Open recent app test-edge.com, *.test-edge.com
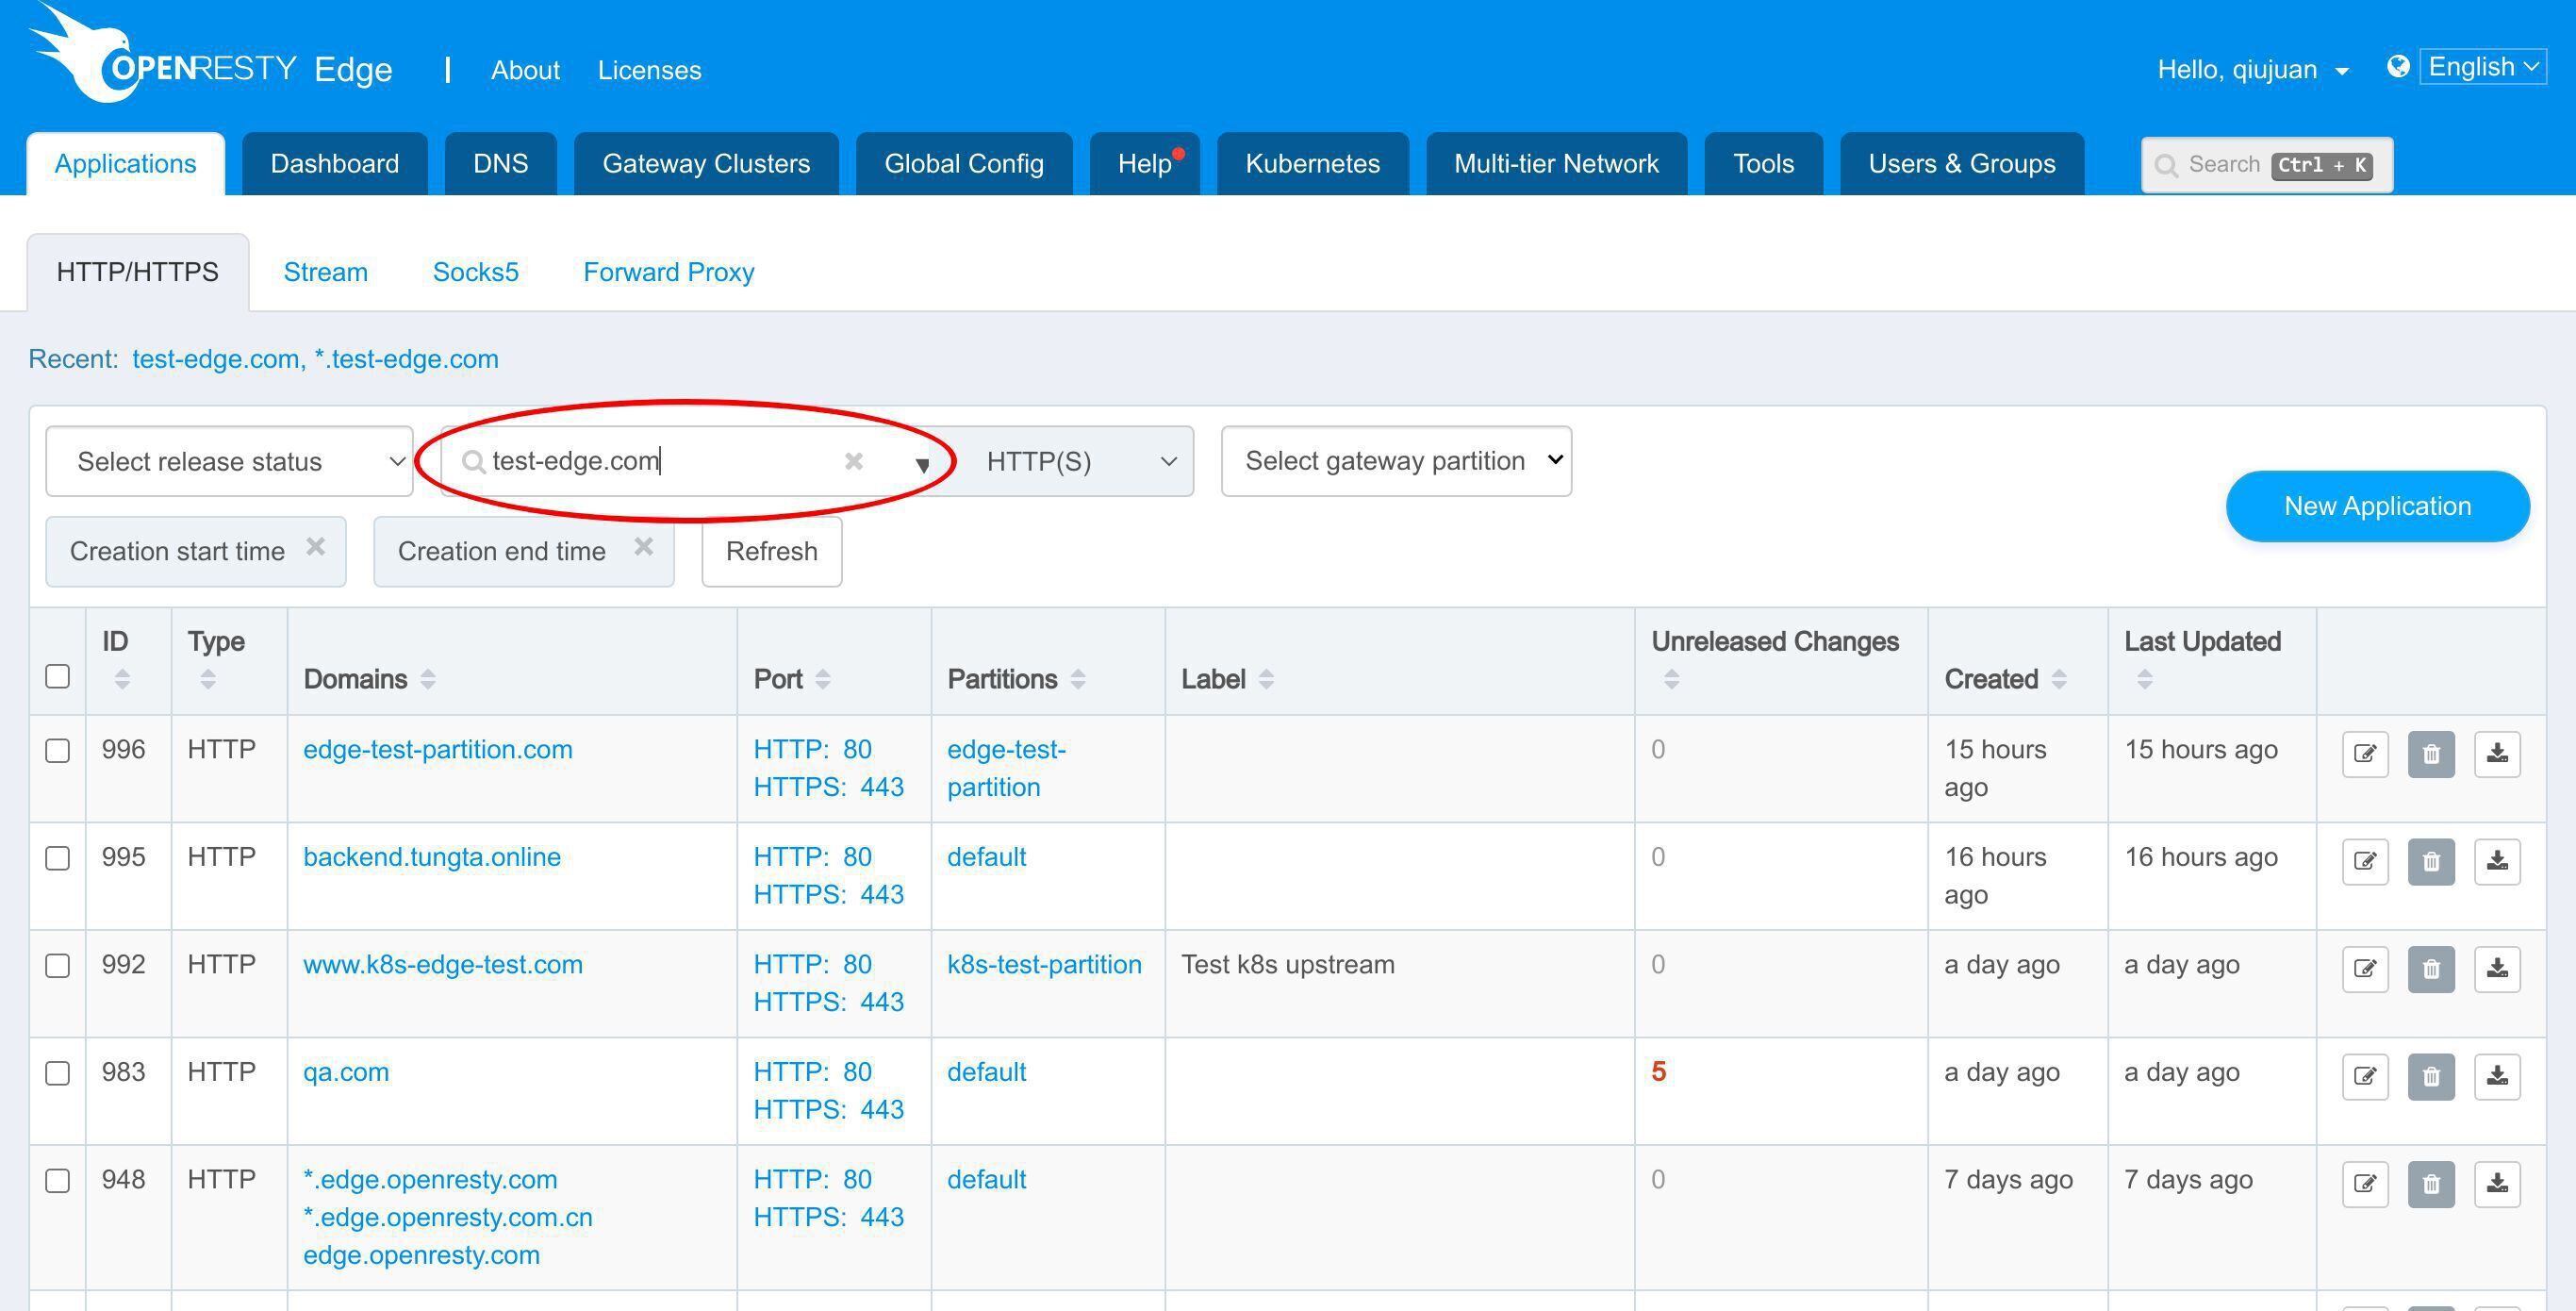This screenshot has width=2576, height=1311. 315,359
